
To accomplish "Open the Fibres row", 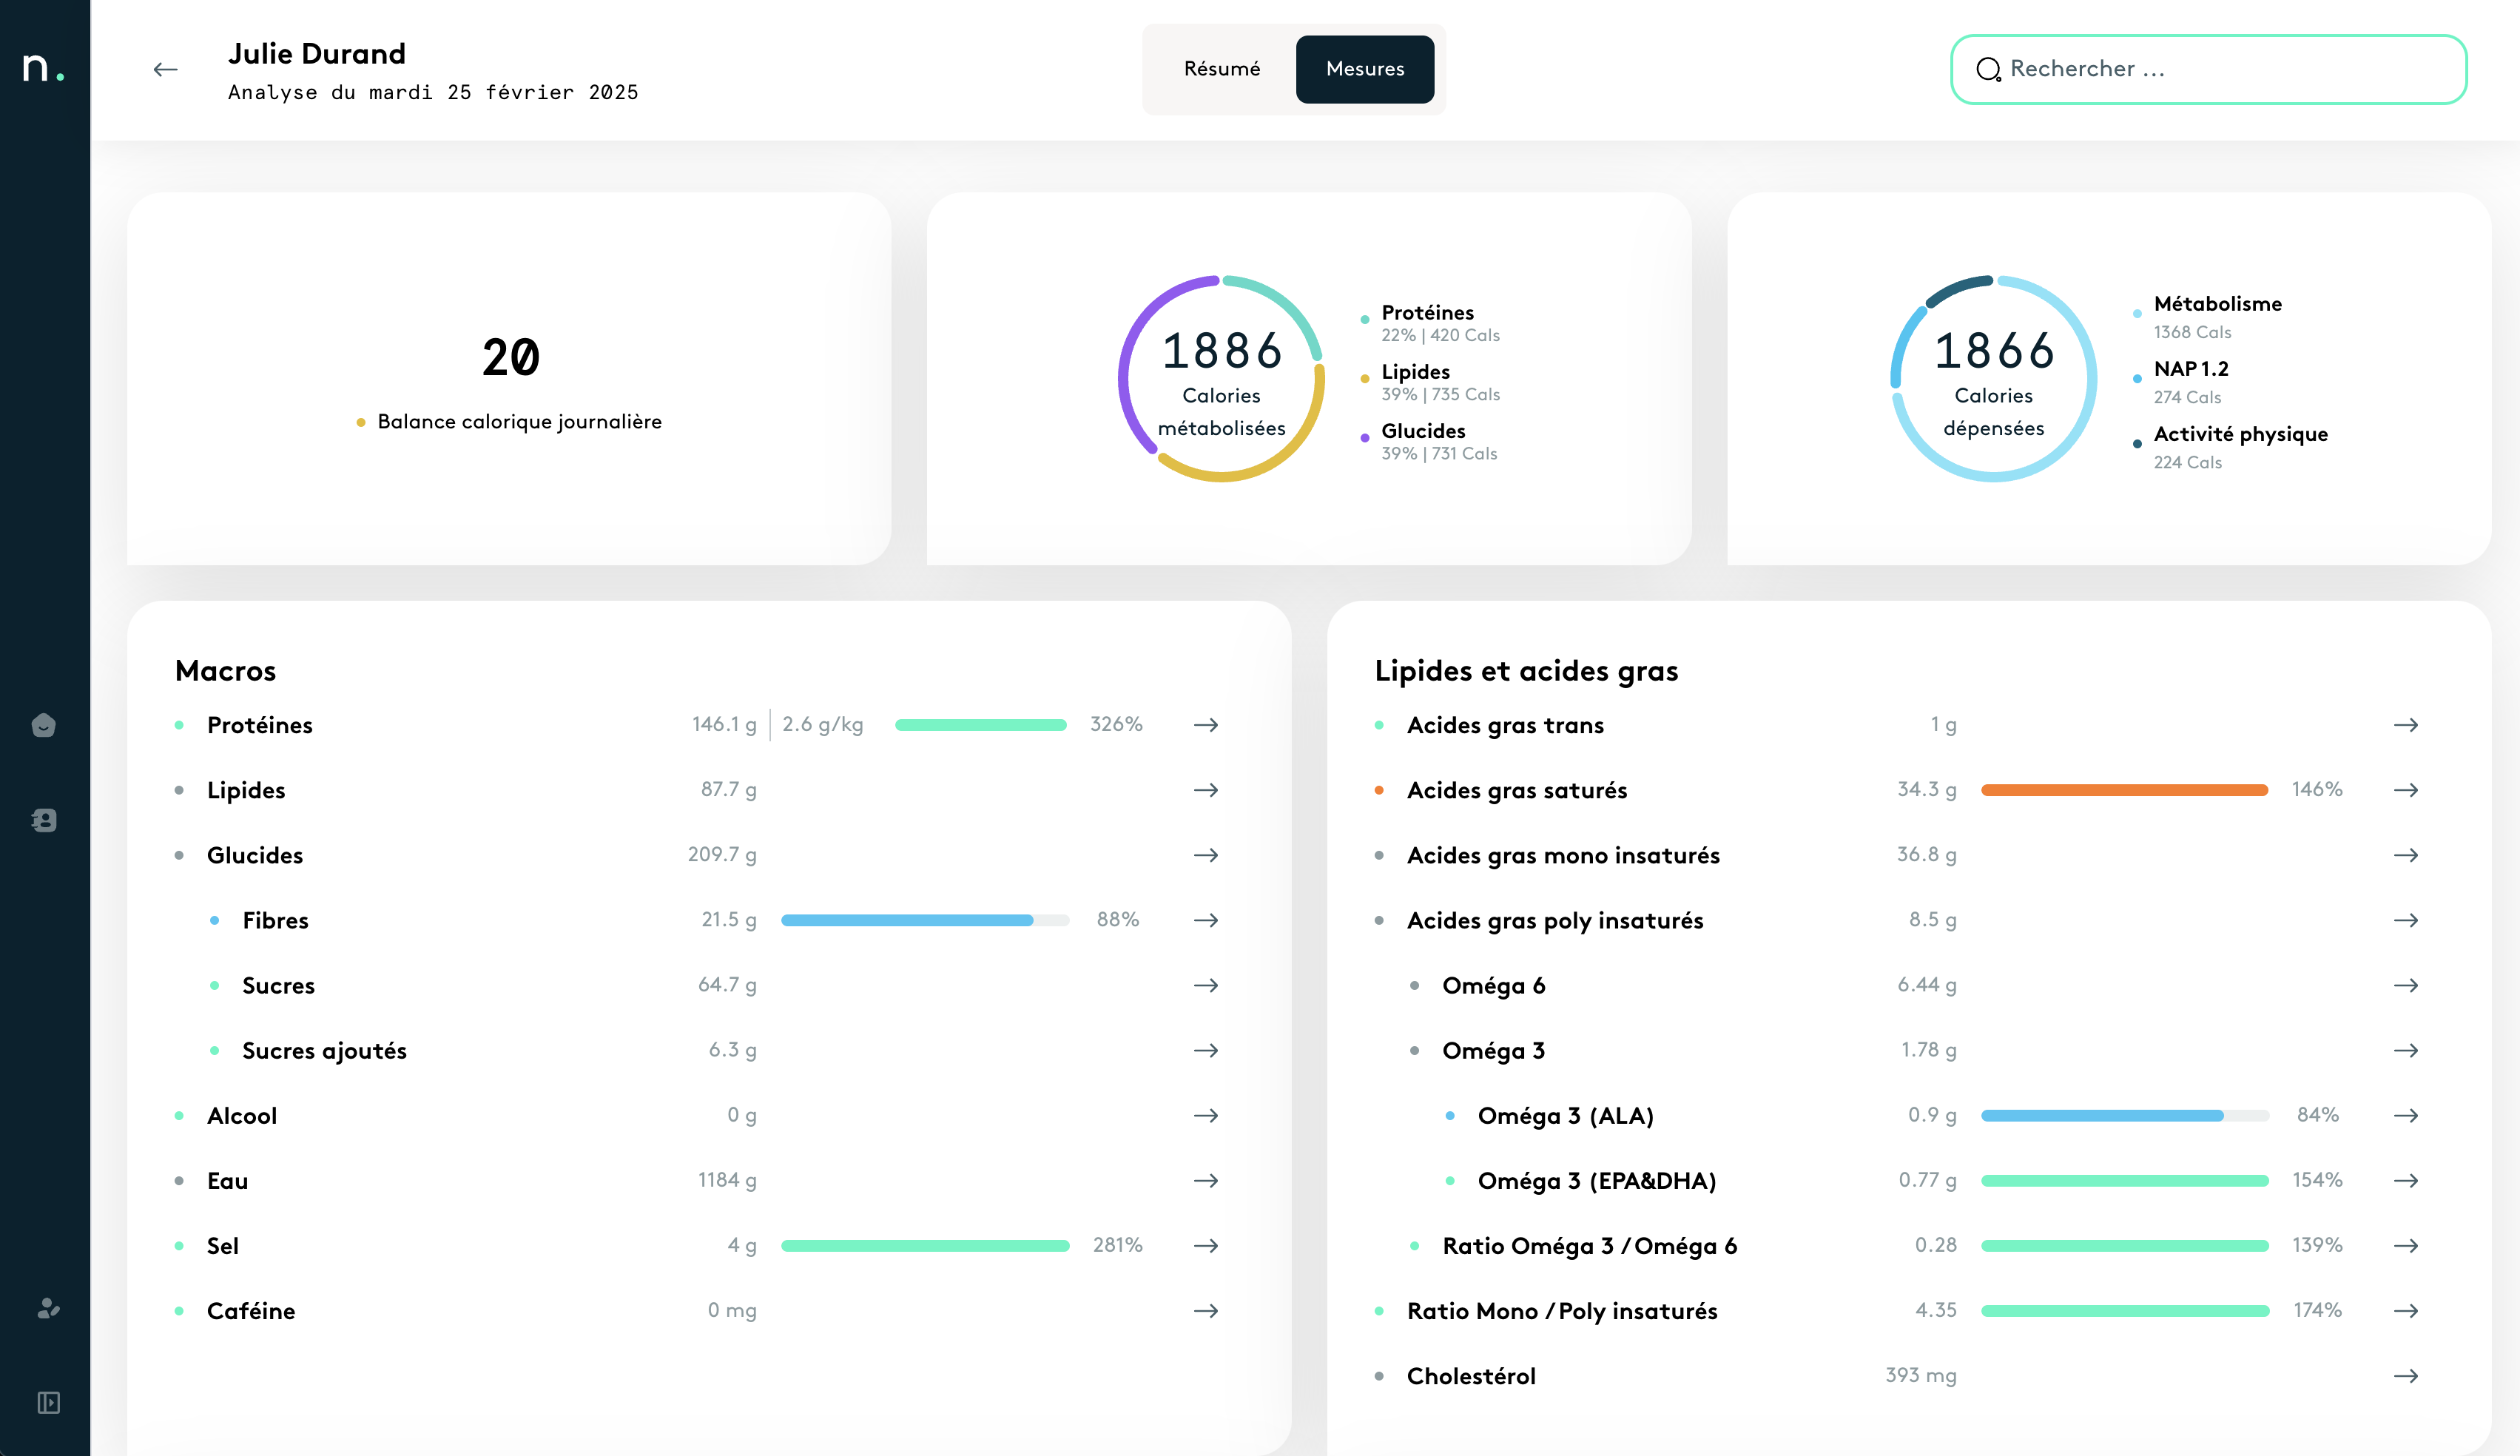I will point(275,920).
